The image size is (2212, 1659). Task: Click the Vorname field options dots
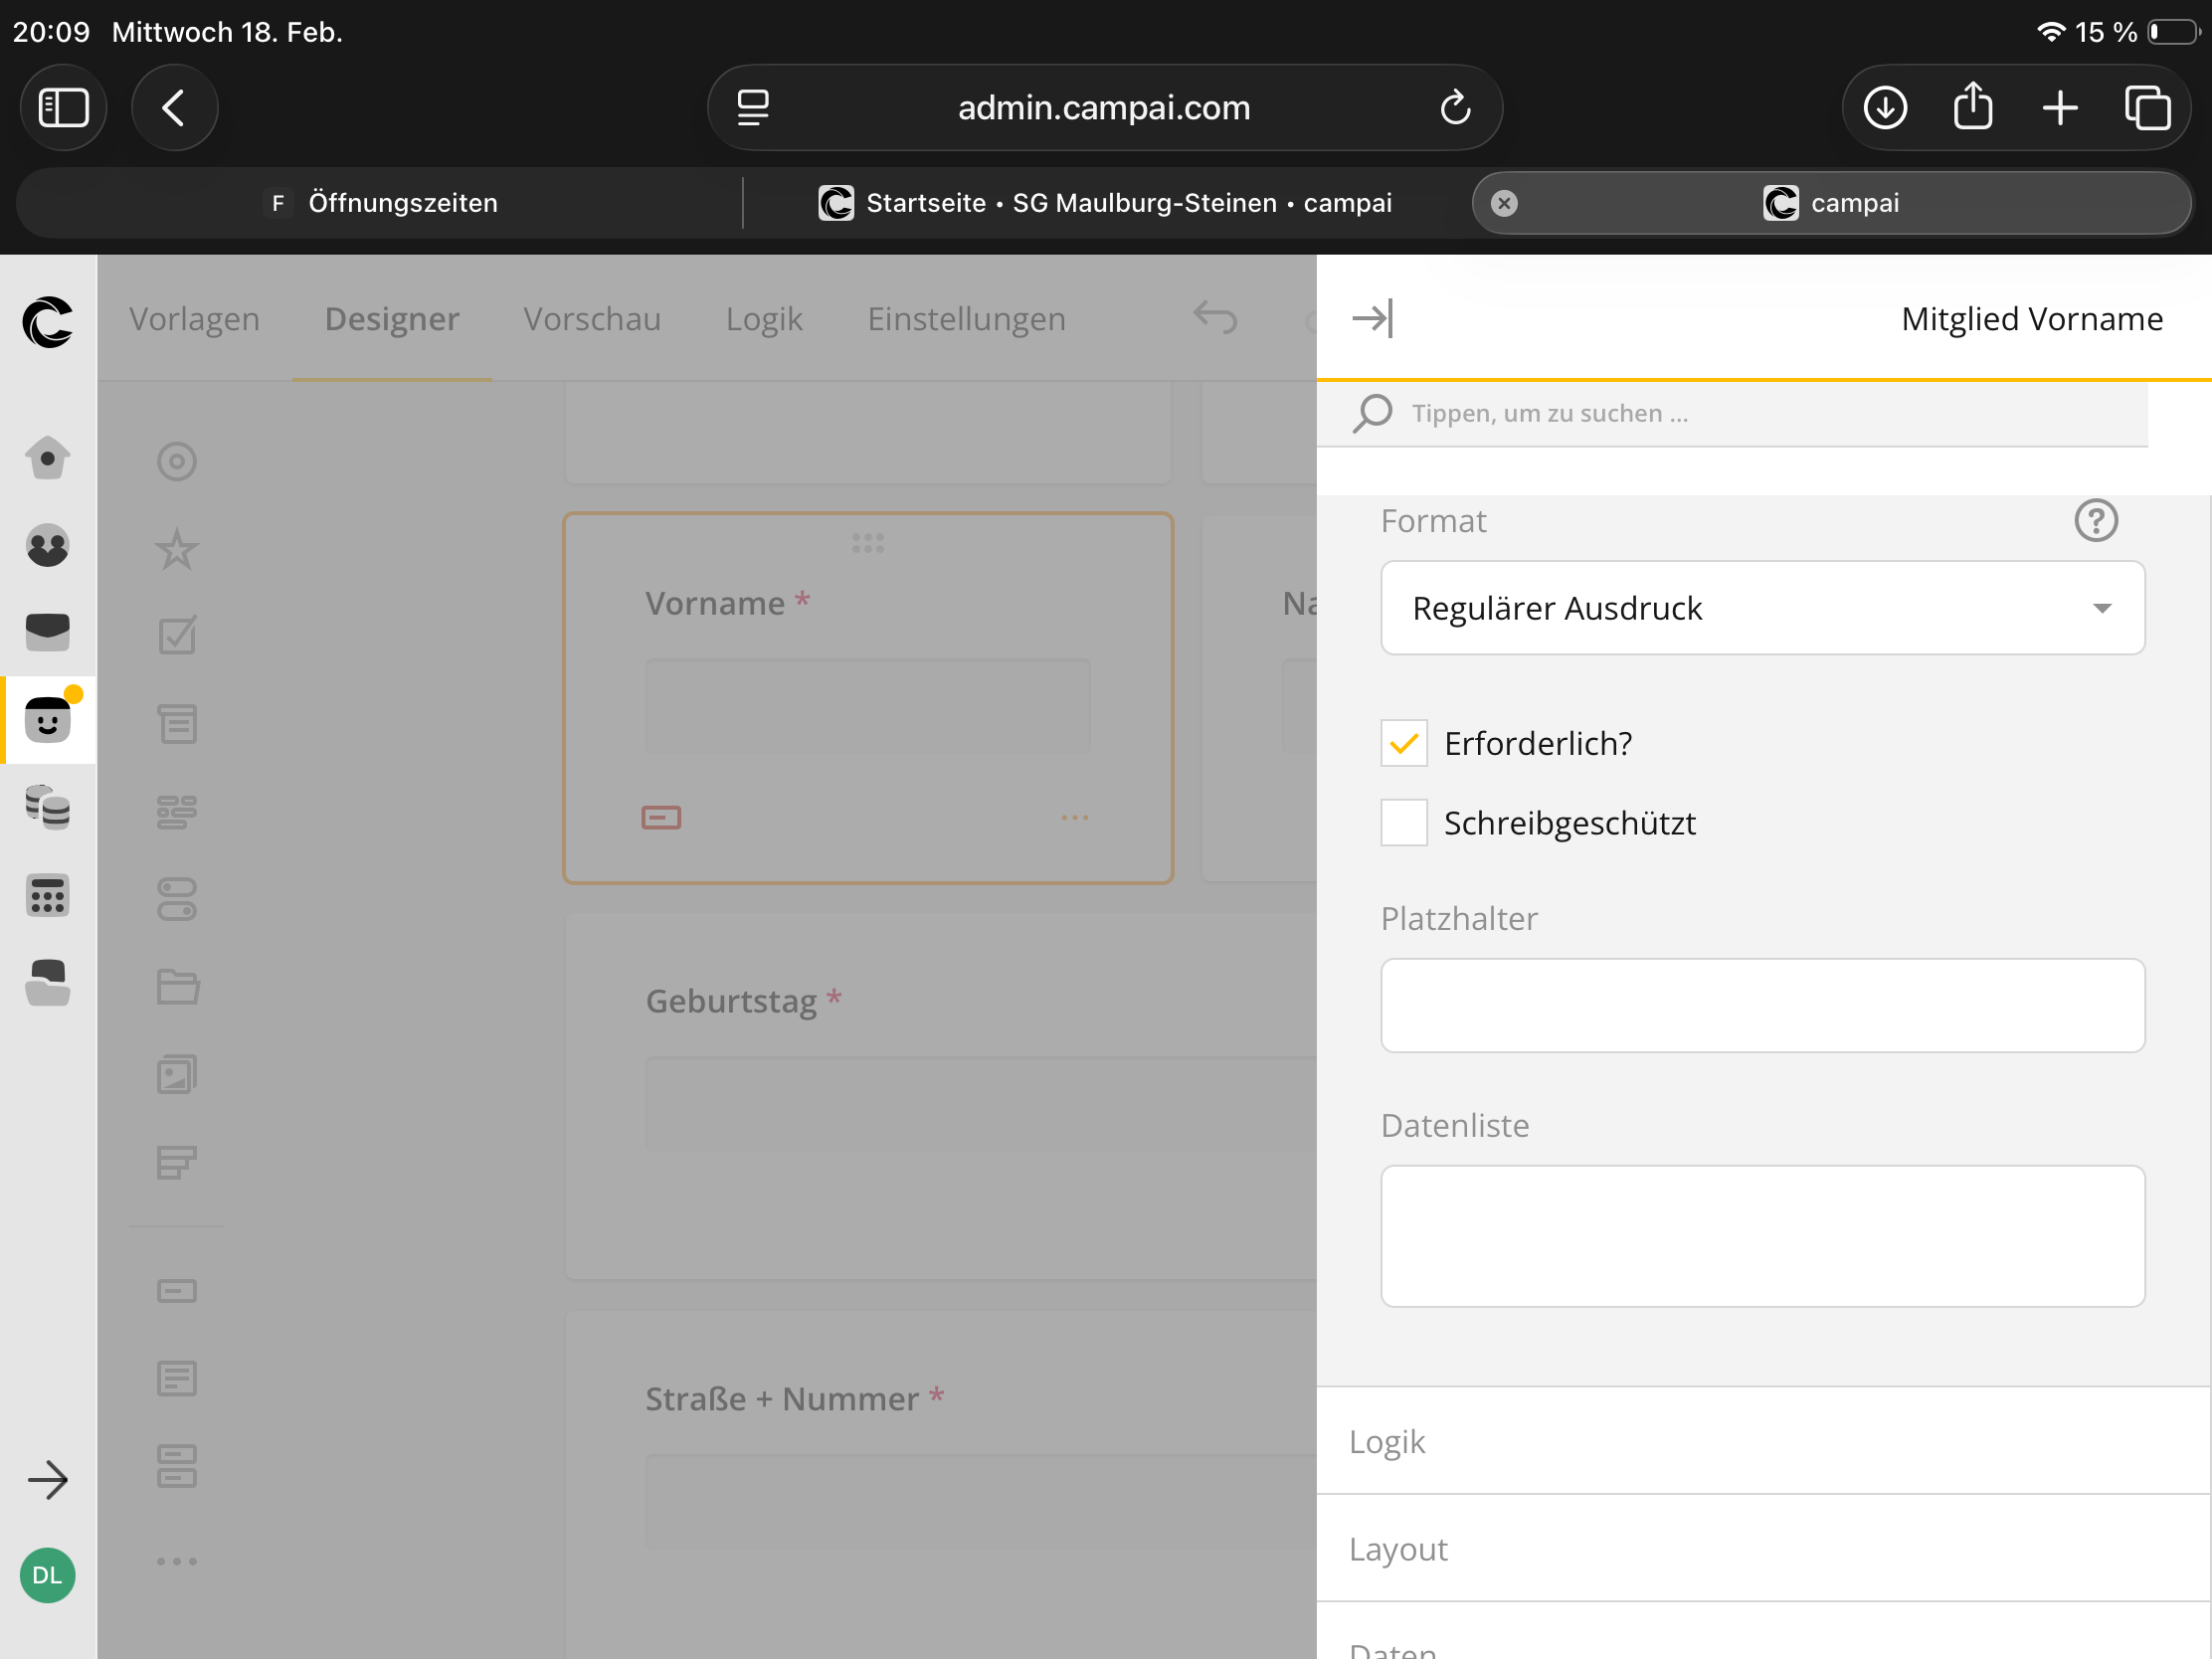click(x=1074, y=818)
